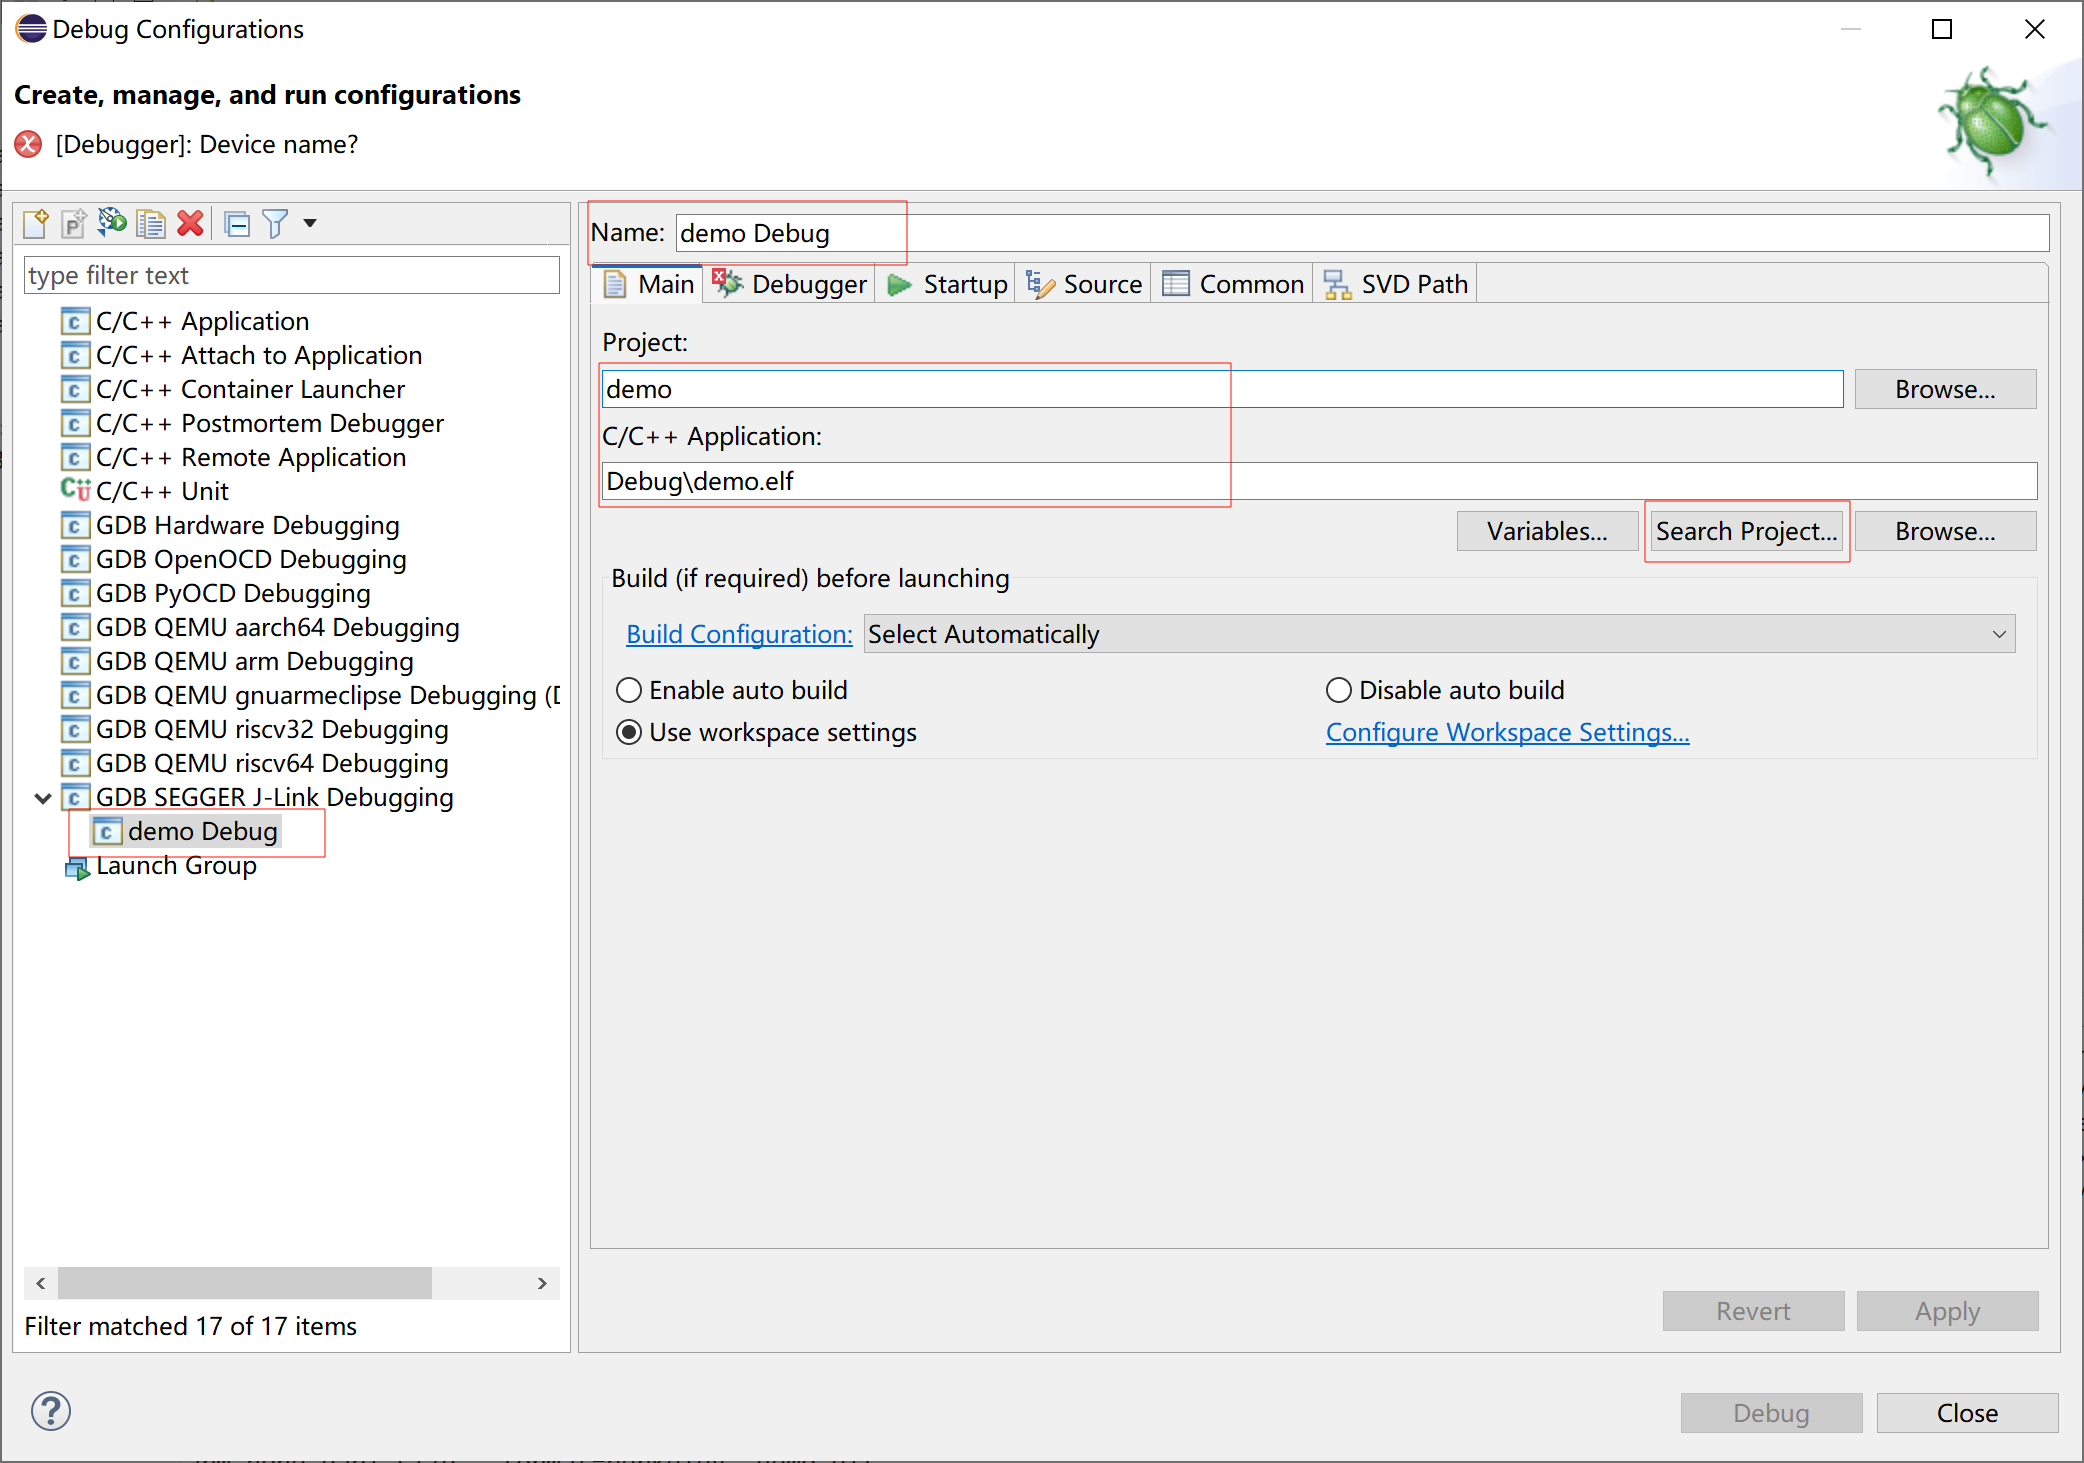Choose Use workspace settings radio button
Image resolution: width=2084 pixels, height=1463 pixels.
coord(629,732)
